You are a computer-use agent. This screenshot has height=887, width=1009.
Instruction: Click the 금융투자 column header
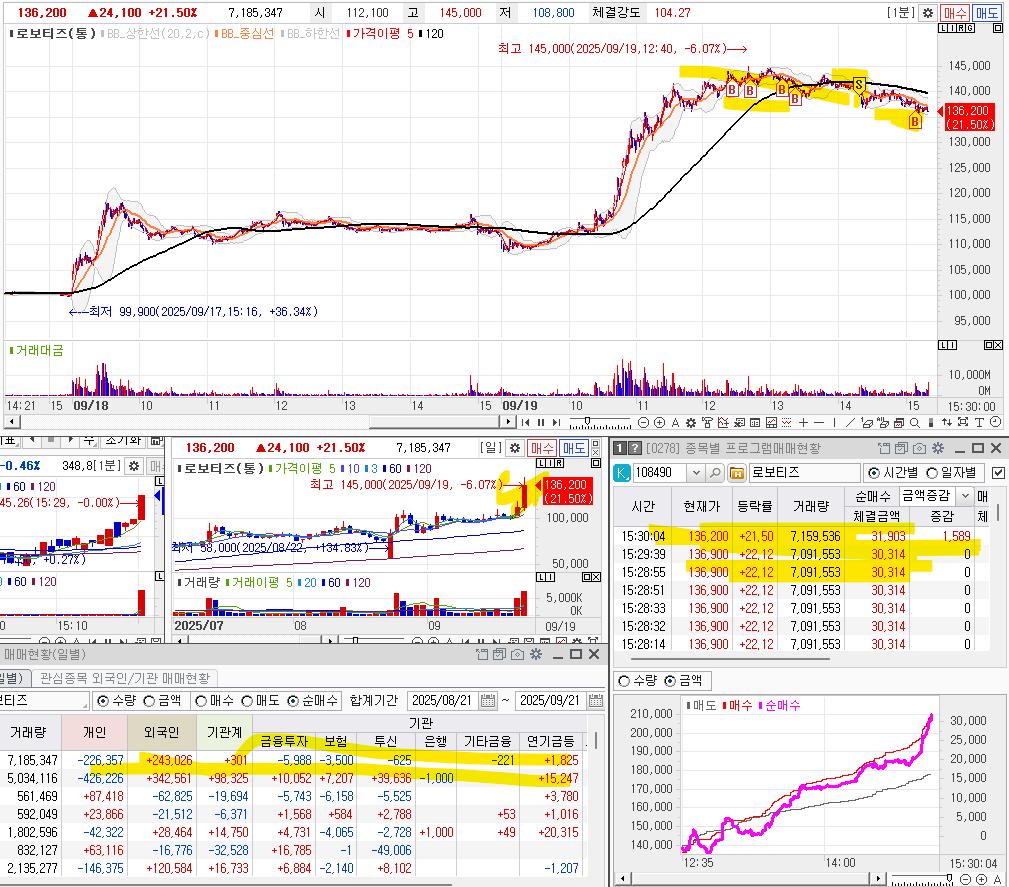[x=284, y=742]
